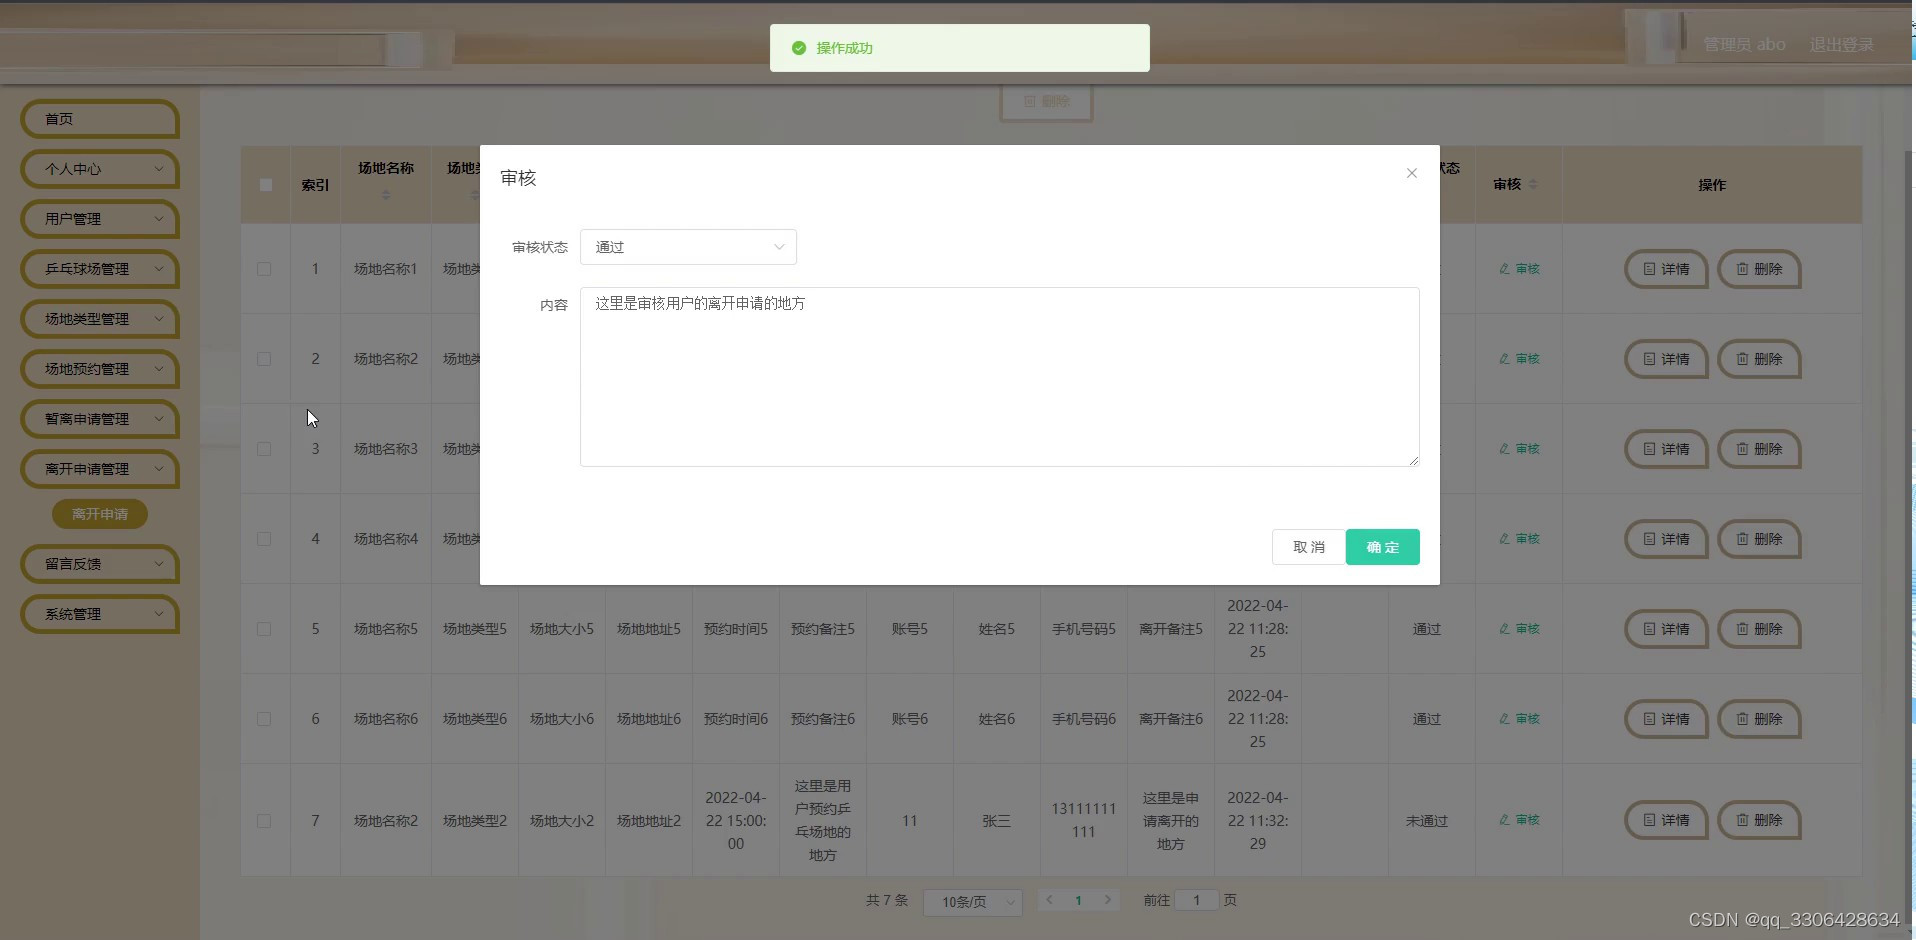1916x940 pixels.
Task: Open the 10条/页 page size dropdown
Action: pos(973,902)
